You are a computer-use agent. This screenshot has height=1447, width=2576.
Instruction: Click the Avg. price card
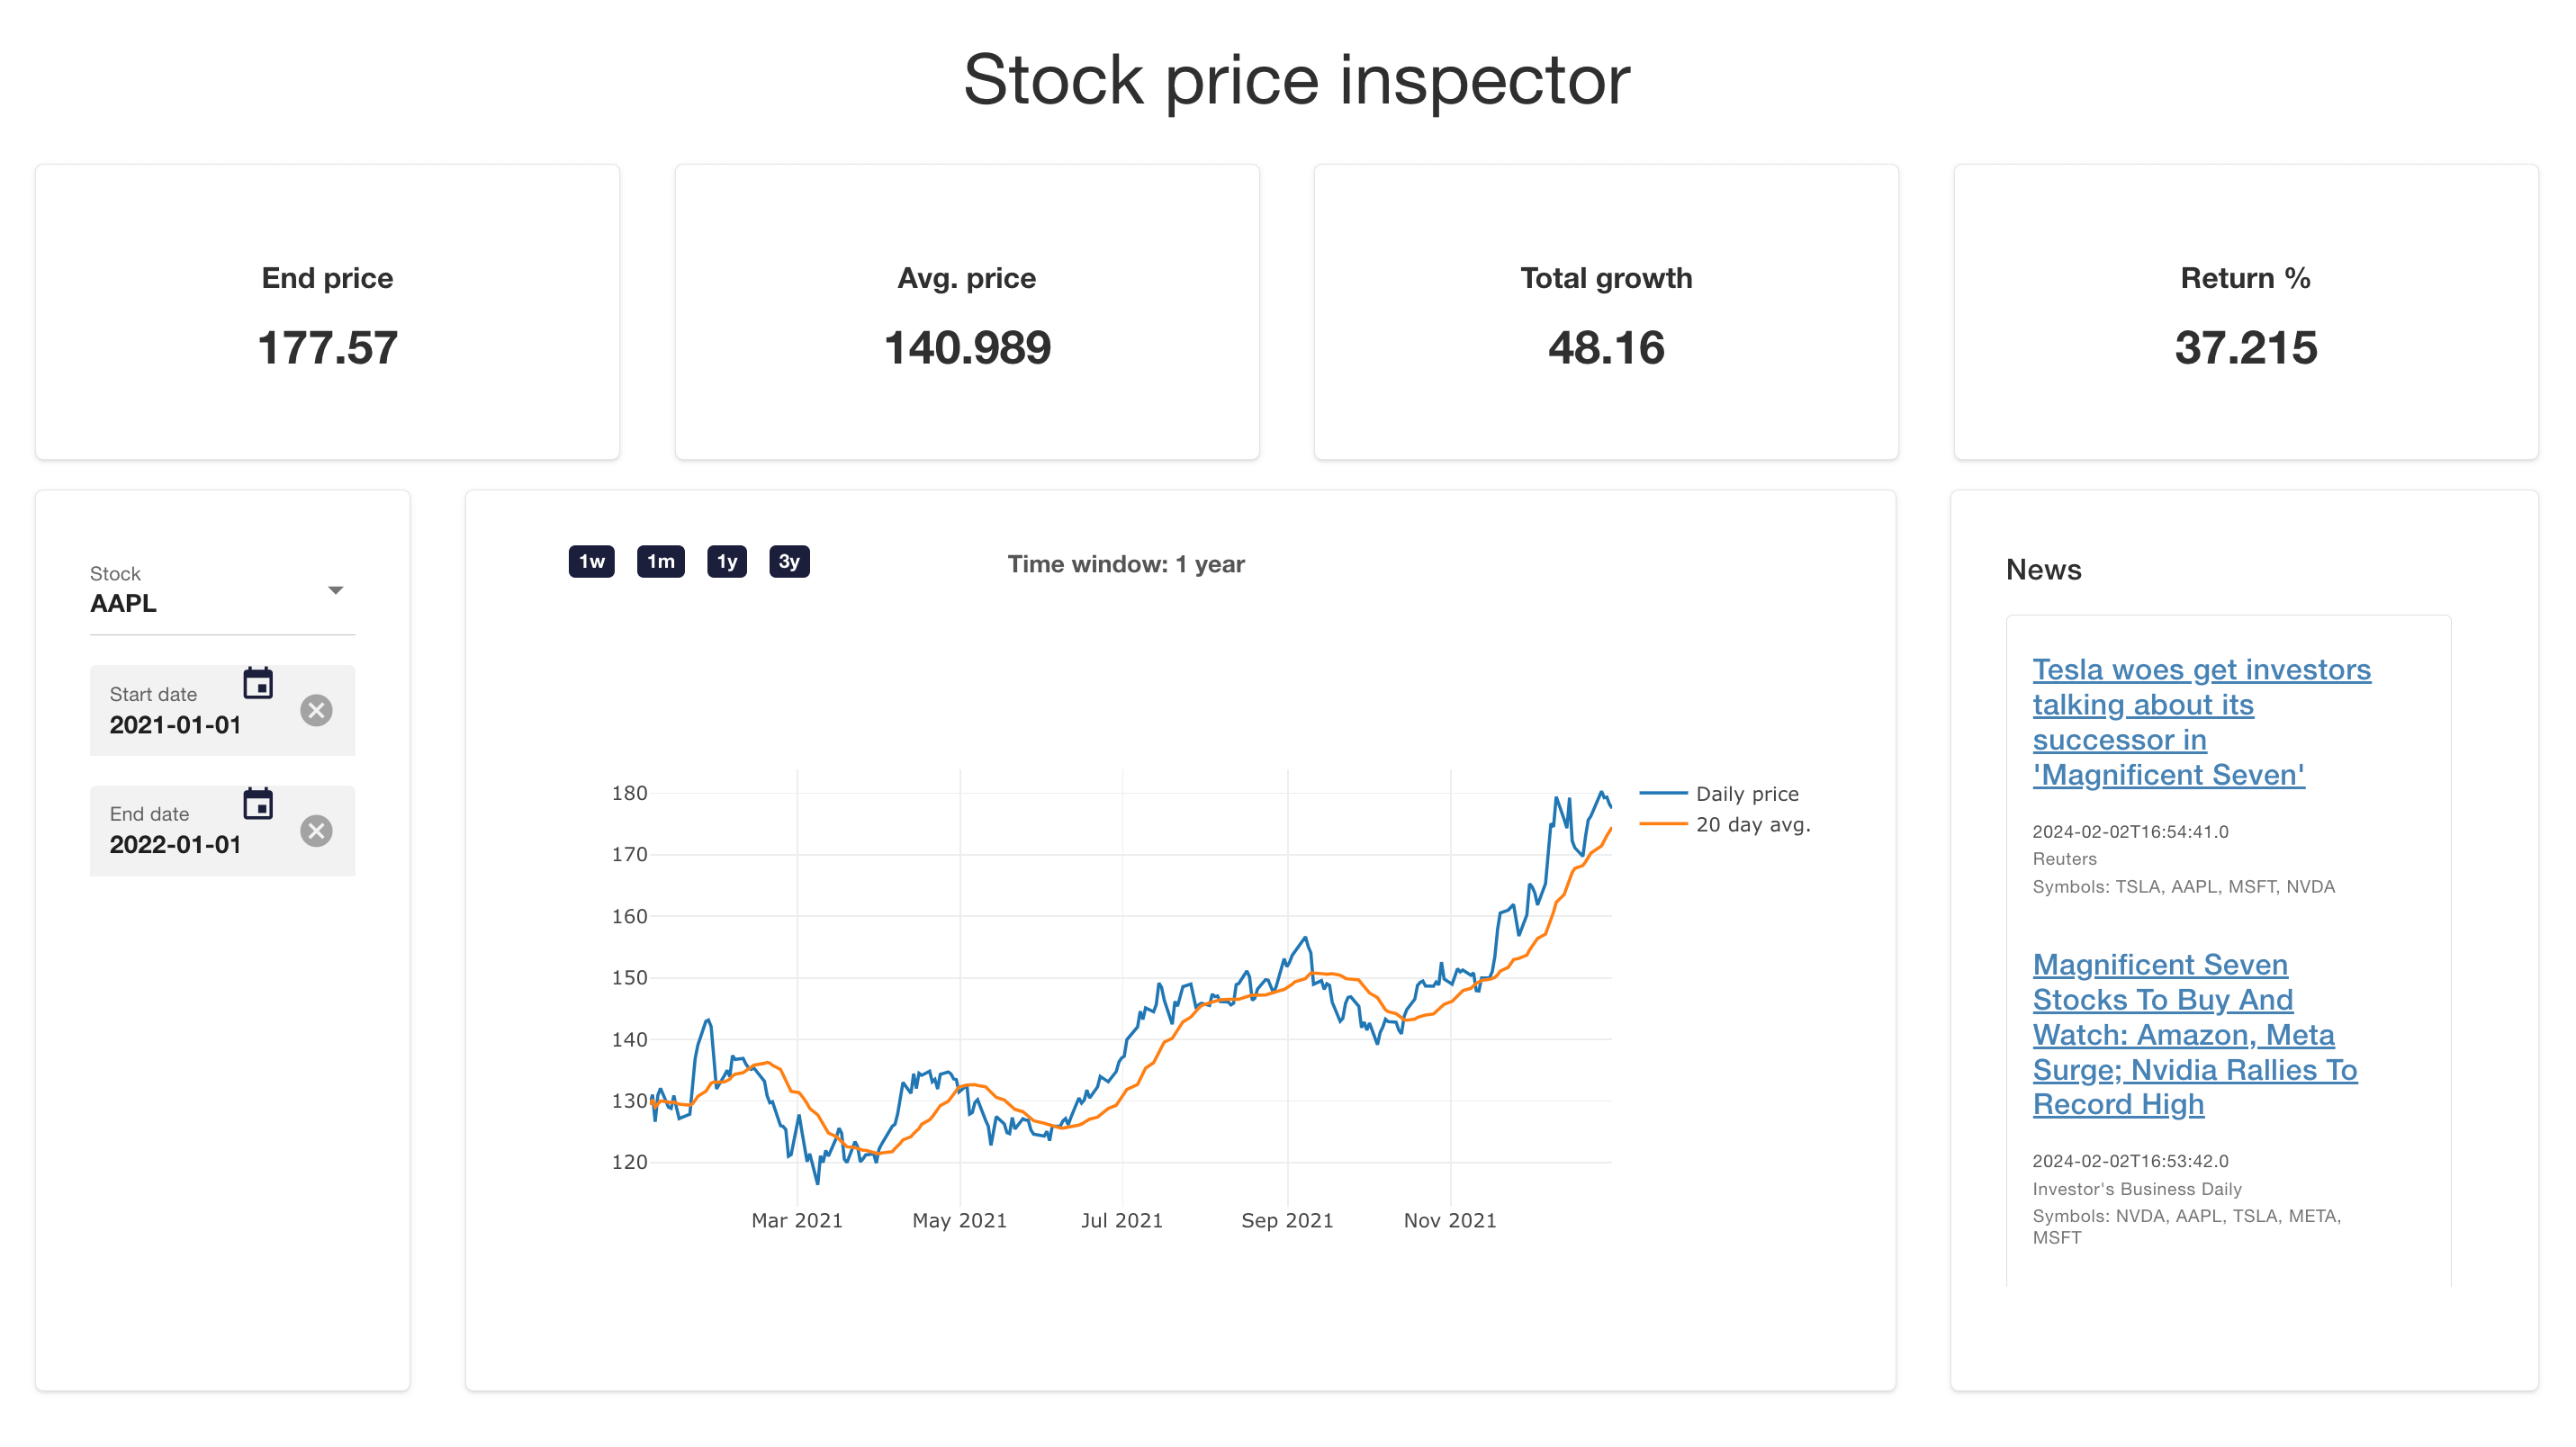pyautogui.click(x=966, y=312)
